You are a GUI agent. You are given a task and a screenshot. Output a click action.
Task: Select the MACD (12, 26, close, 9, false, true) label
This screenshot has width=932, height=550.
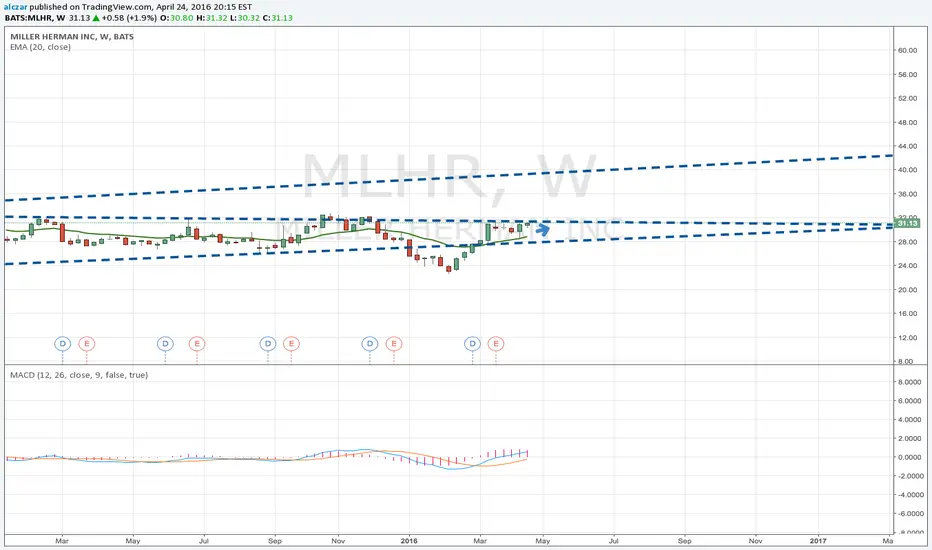tap(79, 375)
